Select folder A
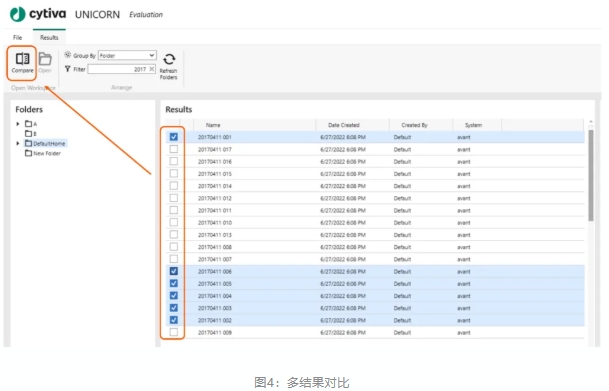 click(31, 124)
